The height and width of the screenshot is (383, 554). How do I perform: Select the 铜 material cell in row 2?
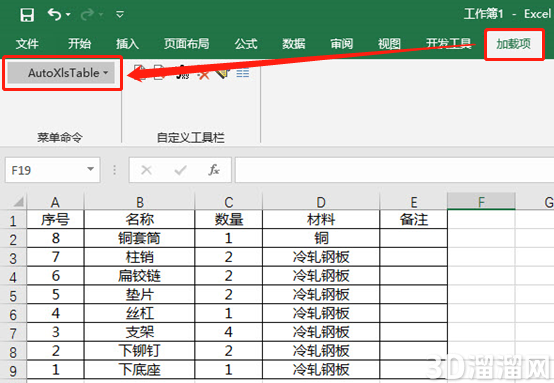pyautogui.click(x=321, y=238)
